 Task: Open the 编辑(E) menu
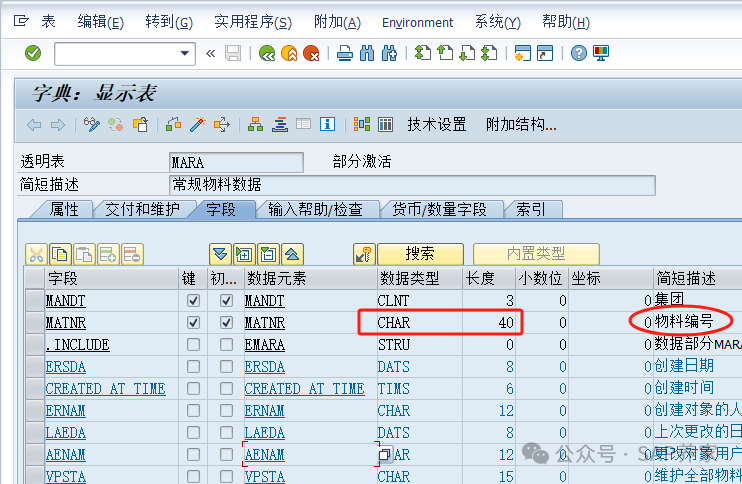(100, 22)
